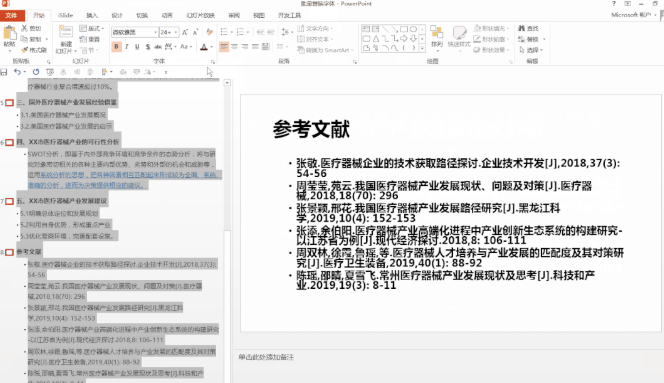Click the notes field below the slide
This screenshot has width=664, height=383.
point(449,357)
